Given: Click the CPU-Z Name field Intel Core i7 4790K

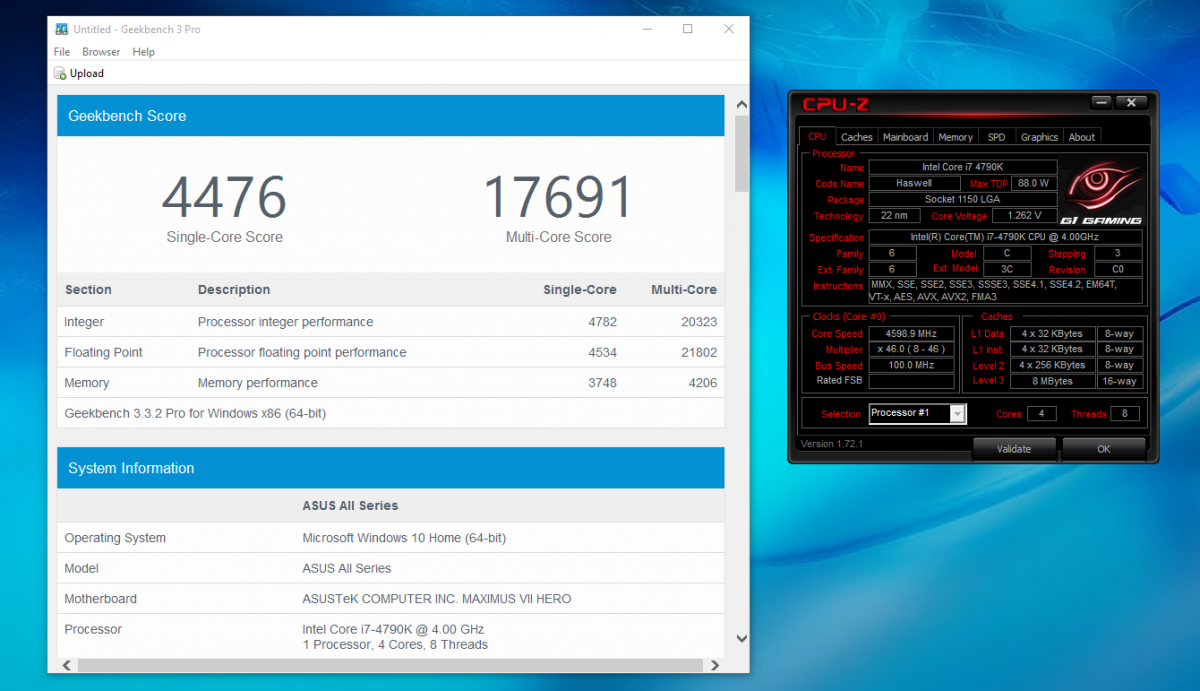Looking at the screenshot, I should 962,167.
